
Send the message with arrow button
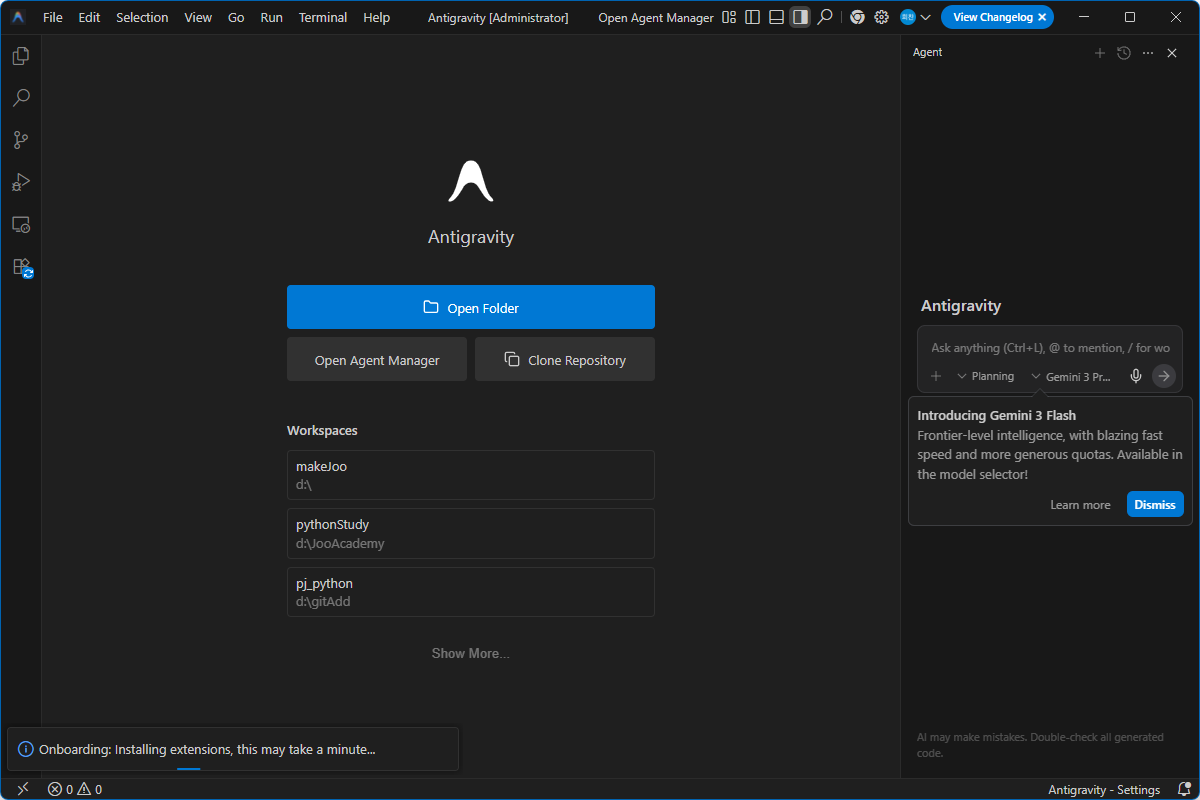coord(1164,376)
